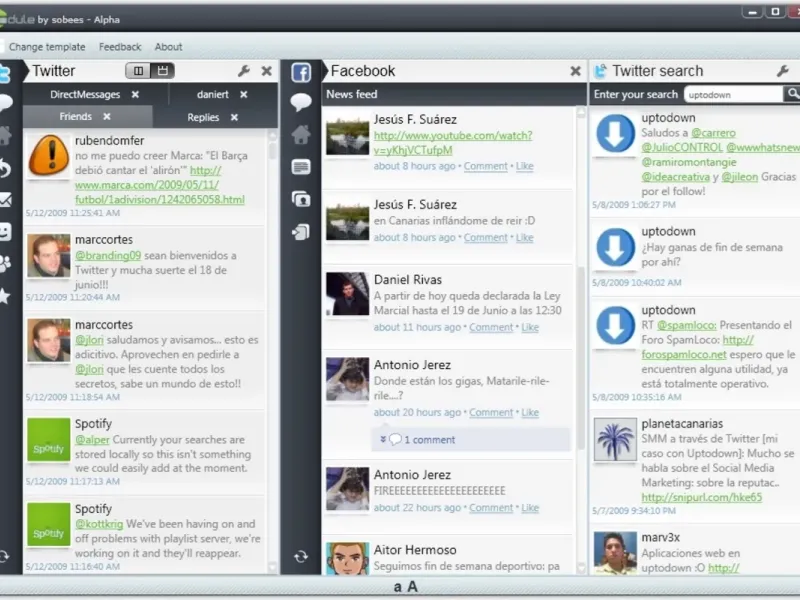The image size is (800, 600).
Task: Open the Twitter sidebar envelope messages icon
Action: coord(5,200)
